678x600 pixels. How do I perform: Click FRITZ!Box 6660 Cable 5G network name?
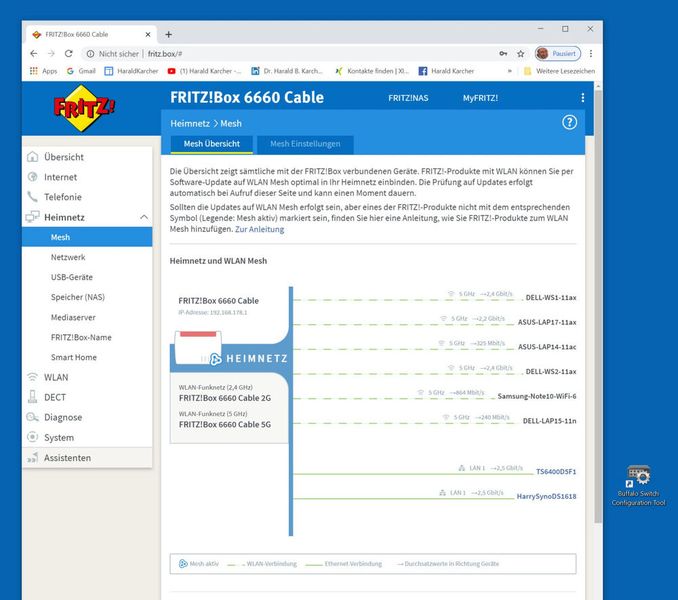coord(225,424)
